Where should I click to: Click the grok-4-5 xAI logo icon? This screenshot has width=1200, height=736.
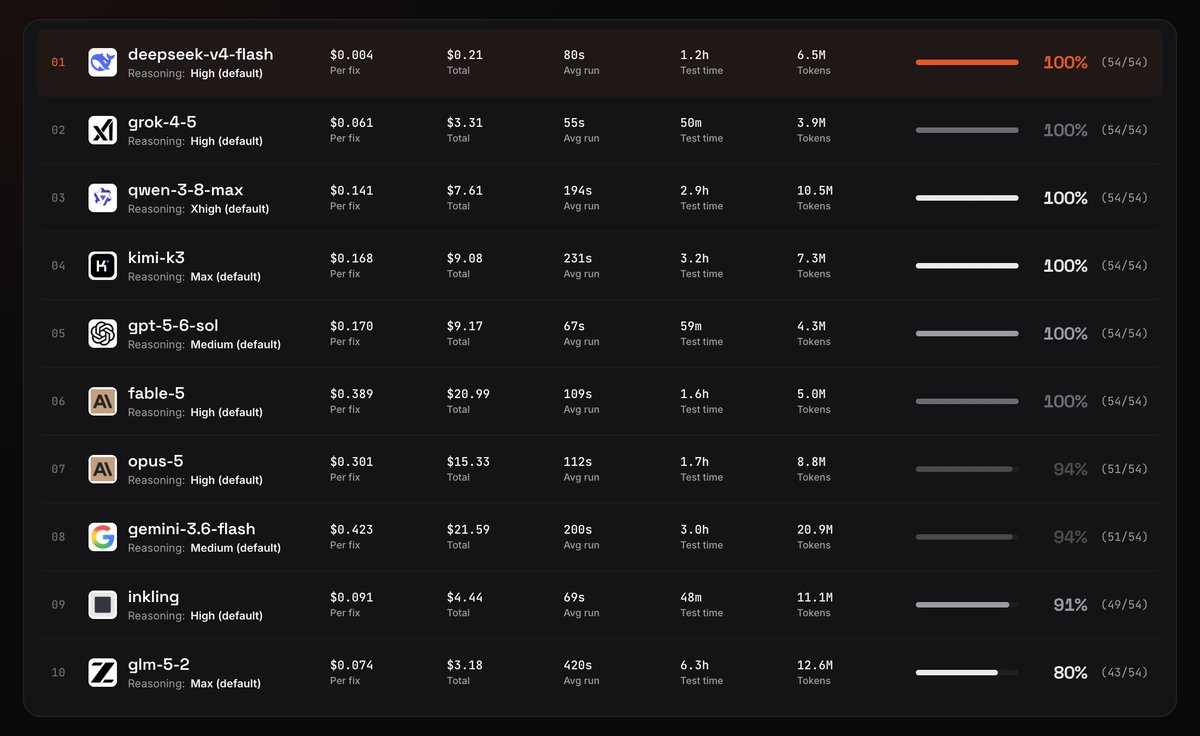[102, 130]
